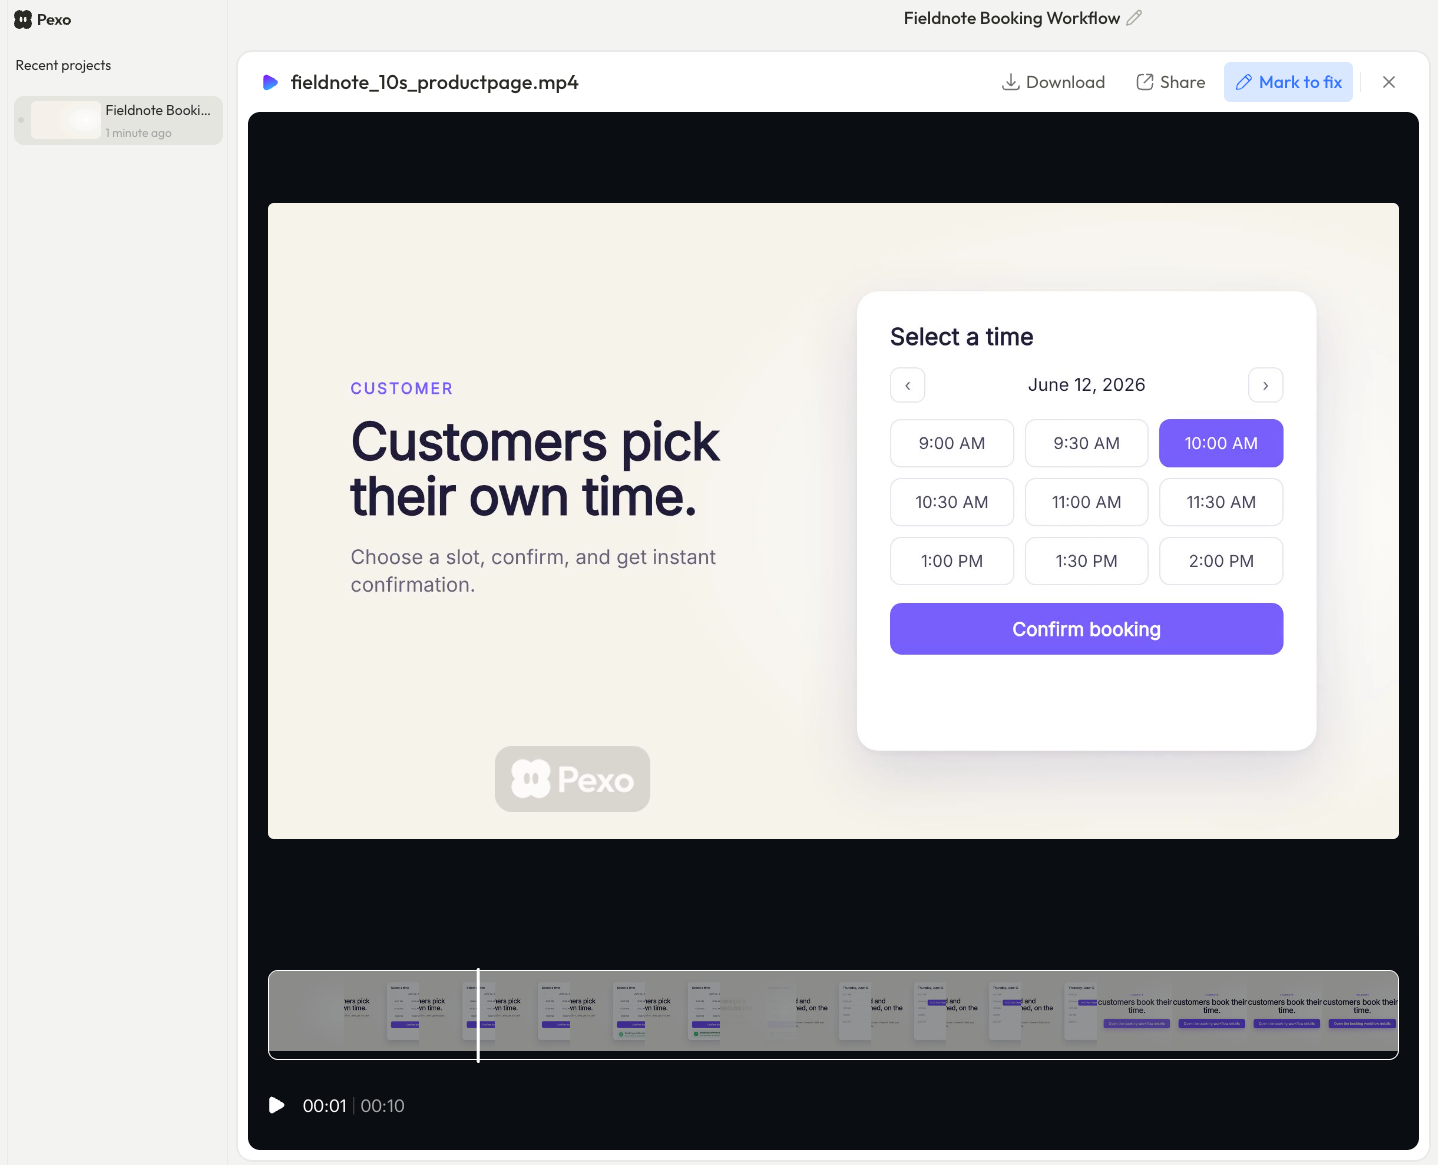Screen dimensions: 1438x1165
Task: Open the Fieldnote Booki... recent project
Action: pyautogui.click(x=118, y=120)
